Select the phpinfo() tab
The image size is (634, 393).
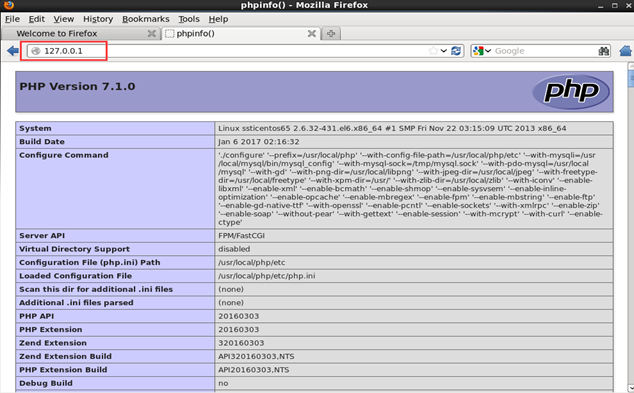241,34
